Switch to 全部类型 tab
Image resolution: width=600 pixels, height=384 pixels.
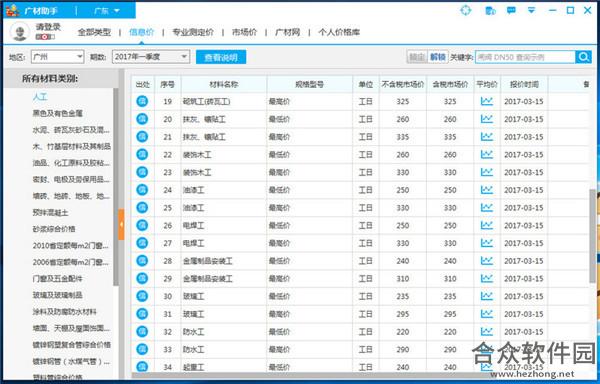point(94,32)
